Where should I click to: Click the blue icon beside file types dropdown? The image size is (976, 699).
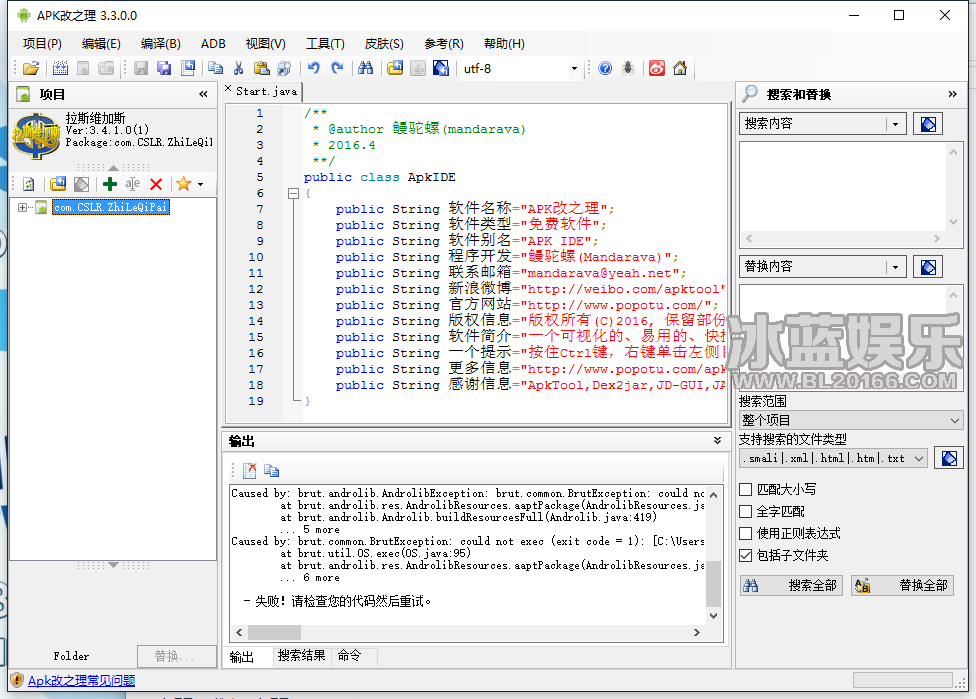click(949, 458)
